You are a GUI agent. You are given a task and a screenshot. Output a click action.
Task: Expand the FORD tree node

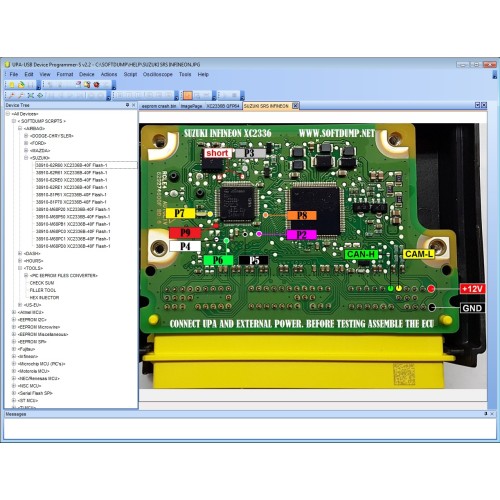[26, 143]
